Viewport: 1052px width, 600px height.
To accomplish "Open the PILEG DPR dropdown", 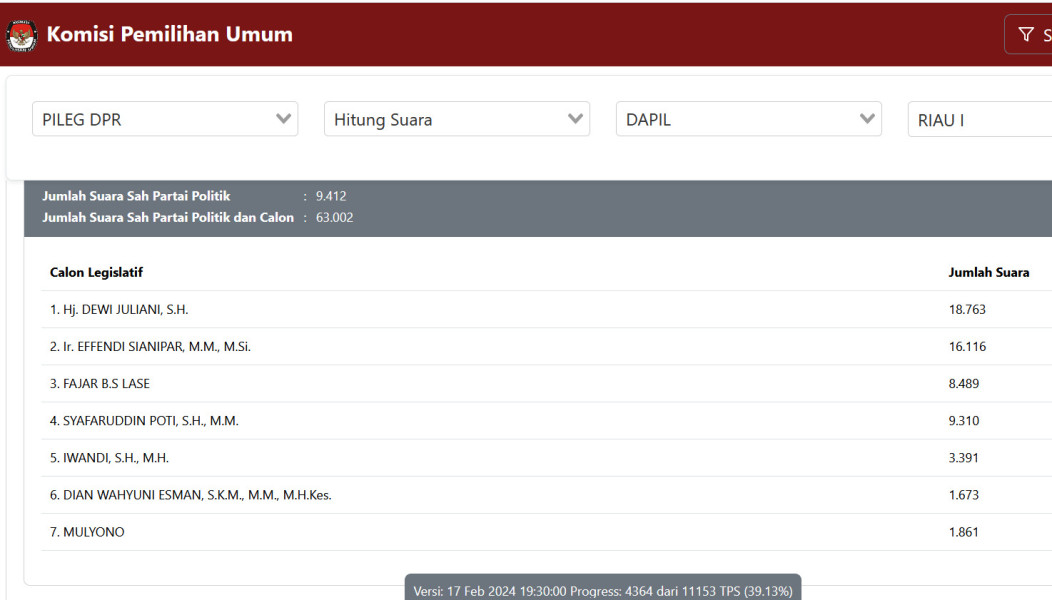I will 165,119.
